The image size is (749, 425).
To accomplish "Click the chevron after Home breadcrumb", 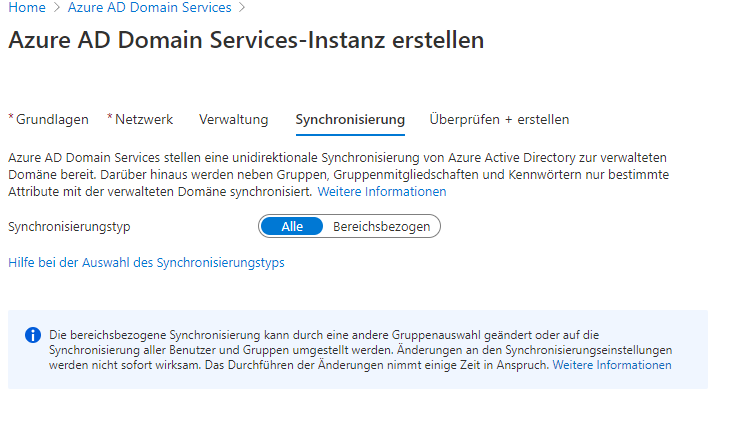I will 56,8.
